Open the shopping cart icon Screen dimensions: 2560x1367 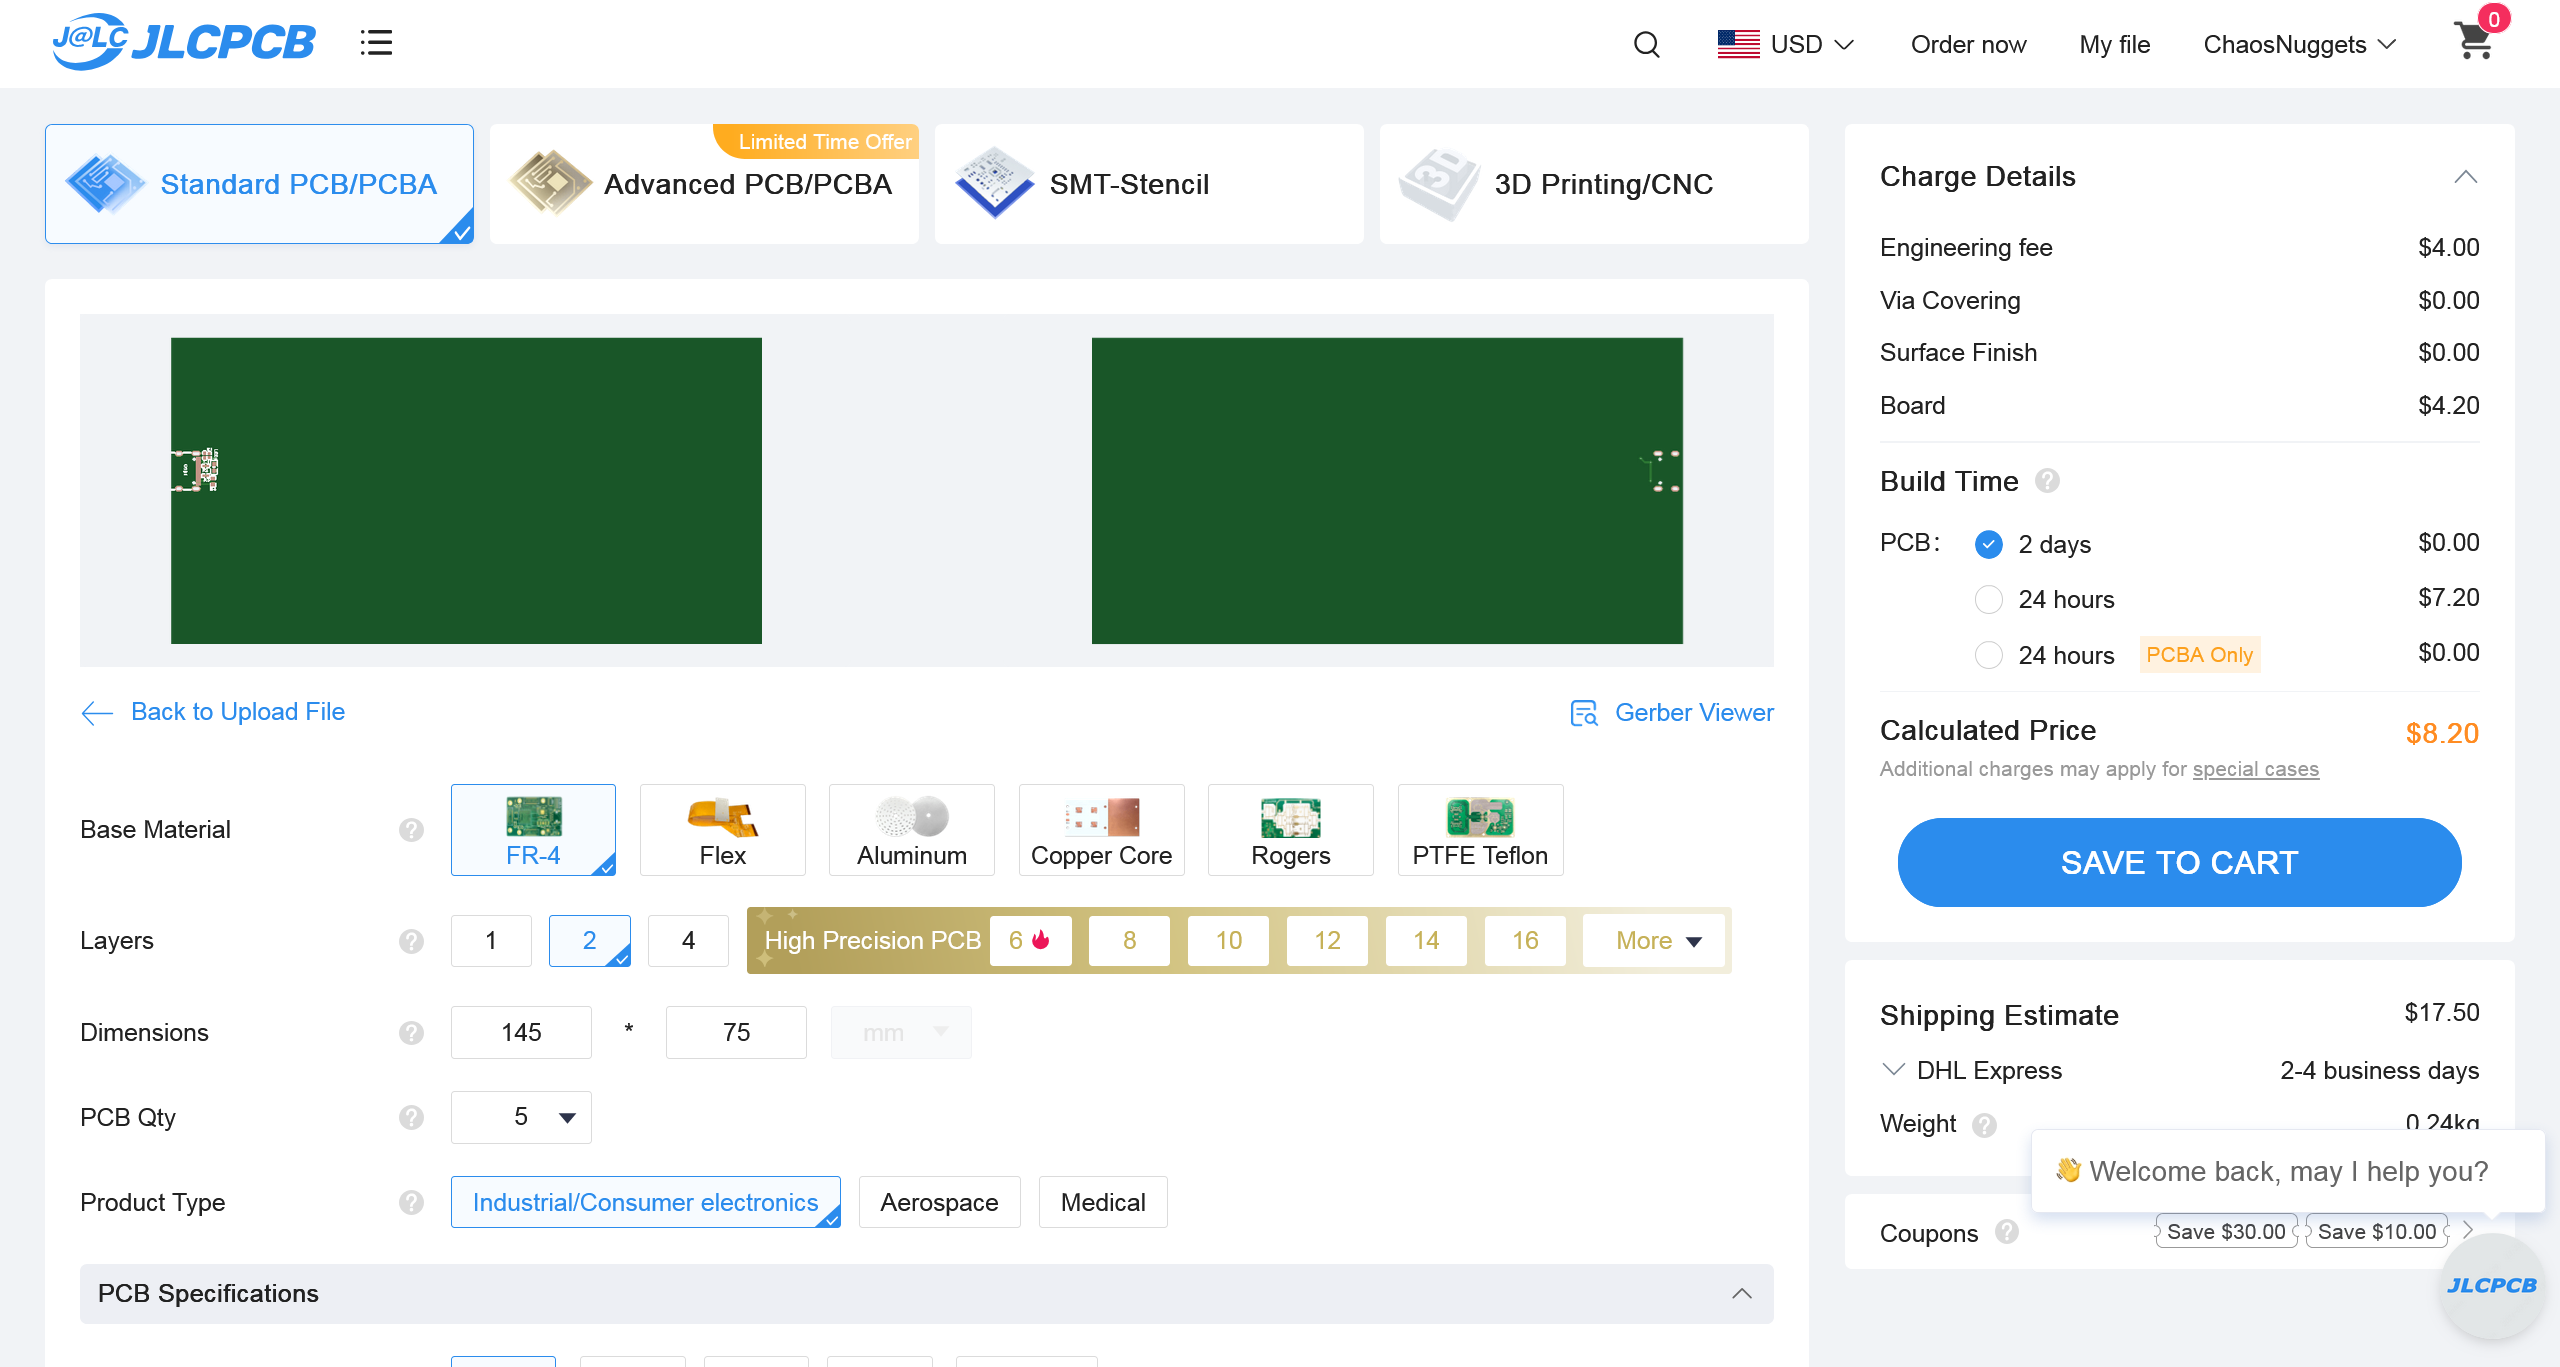(x=2474, y=41)
